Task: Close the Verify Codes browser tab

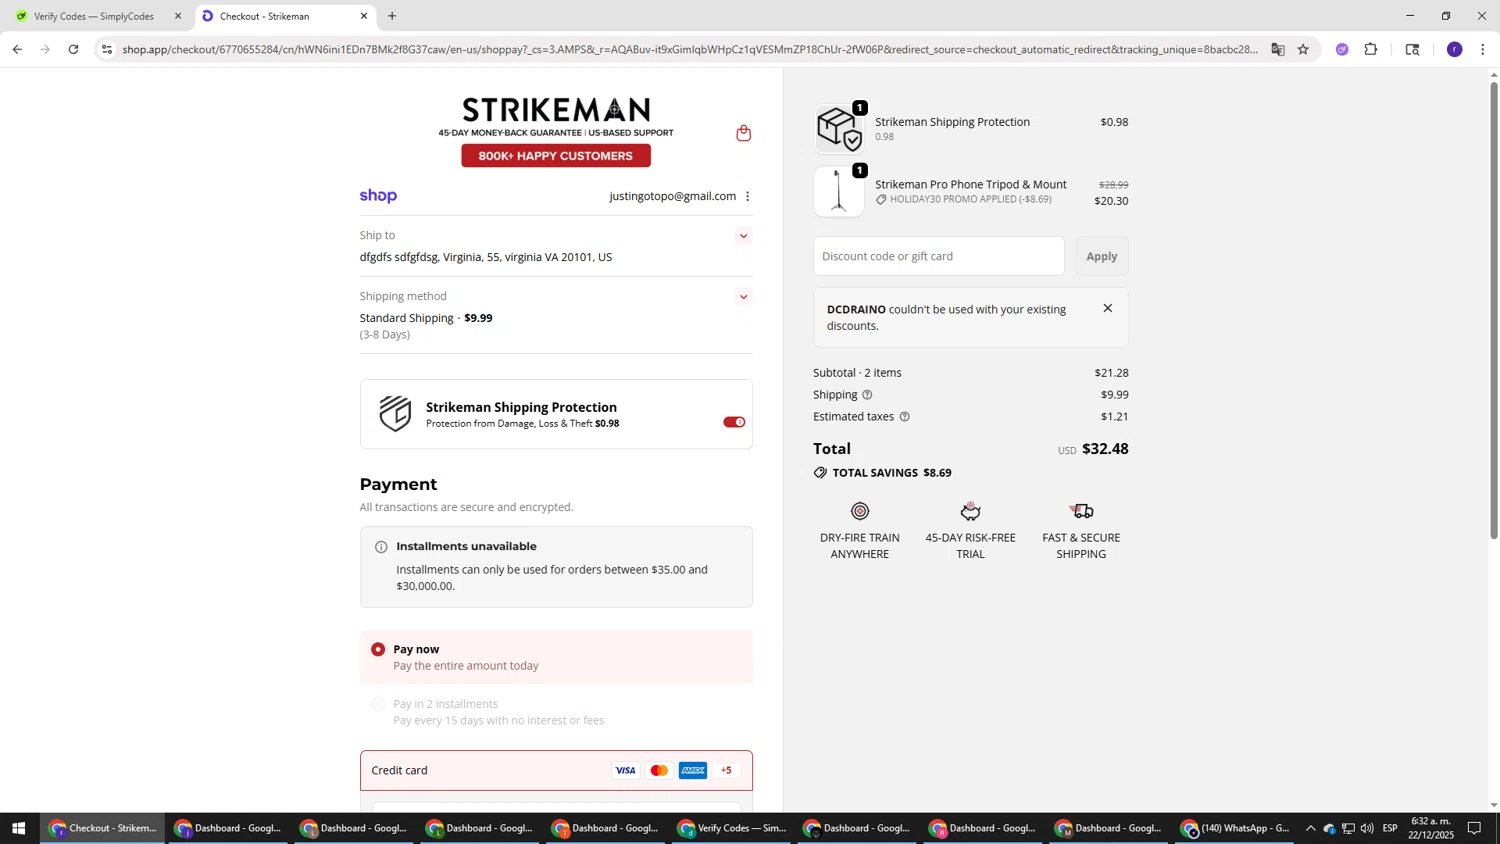Action: pyautogui.click(x=178, y=16)
